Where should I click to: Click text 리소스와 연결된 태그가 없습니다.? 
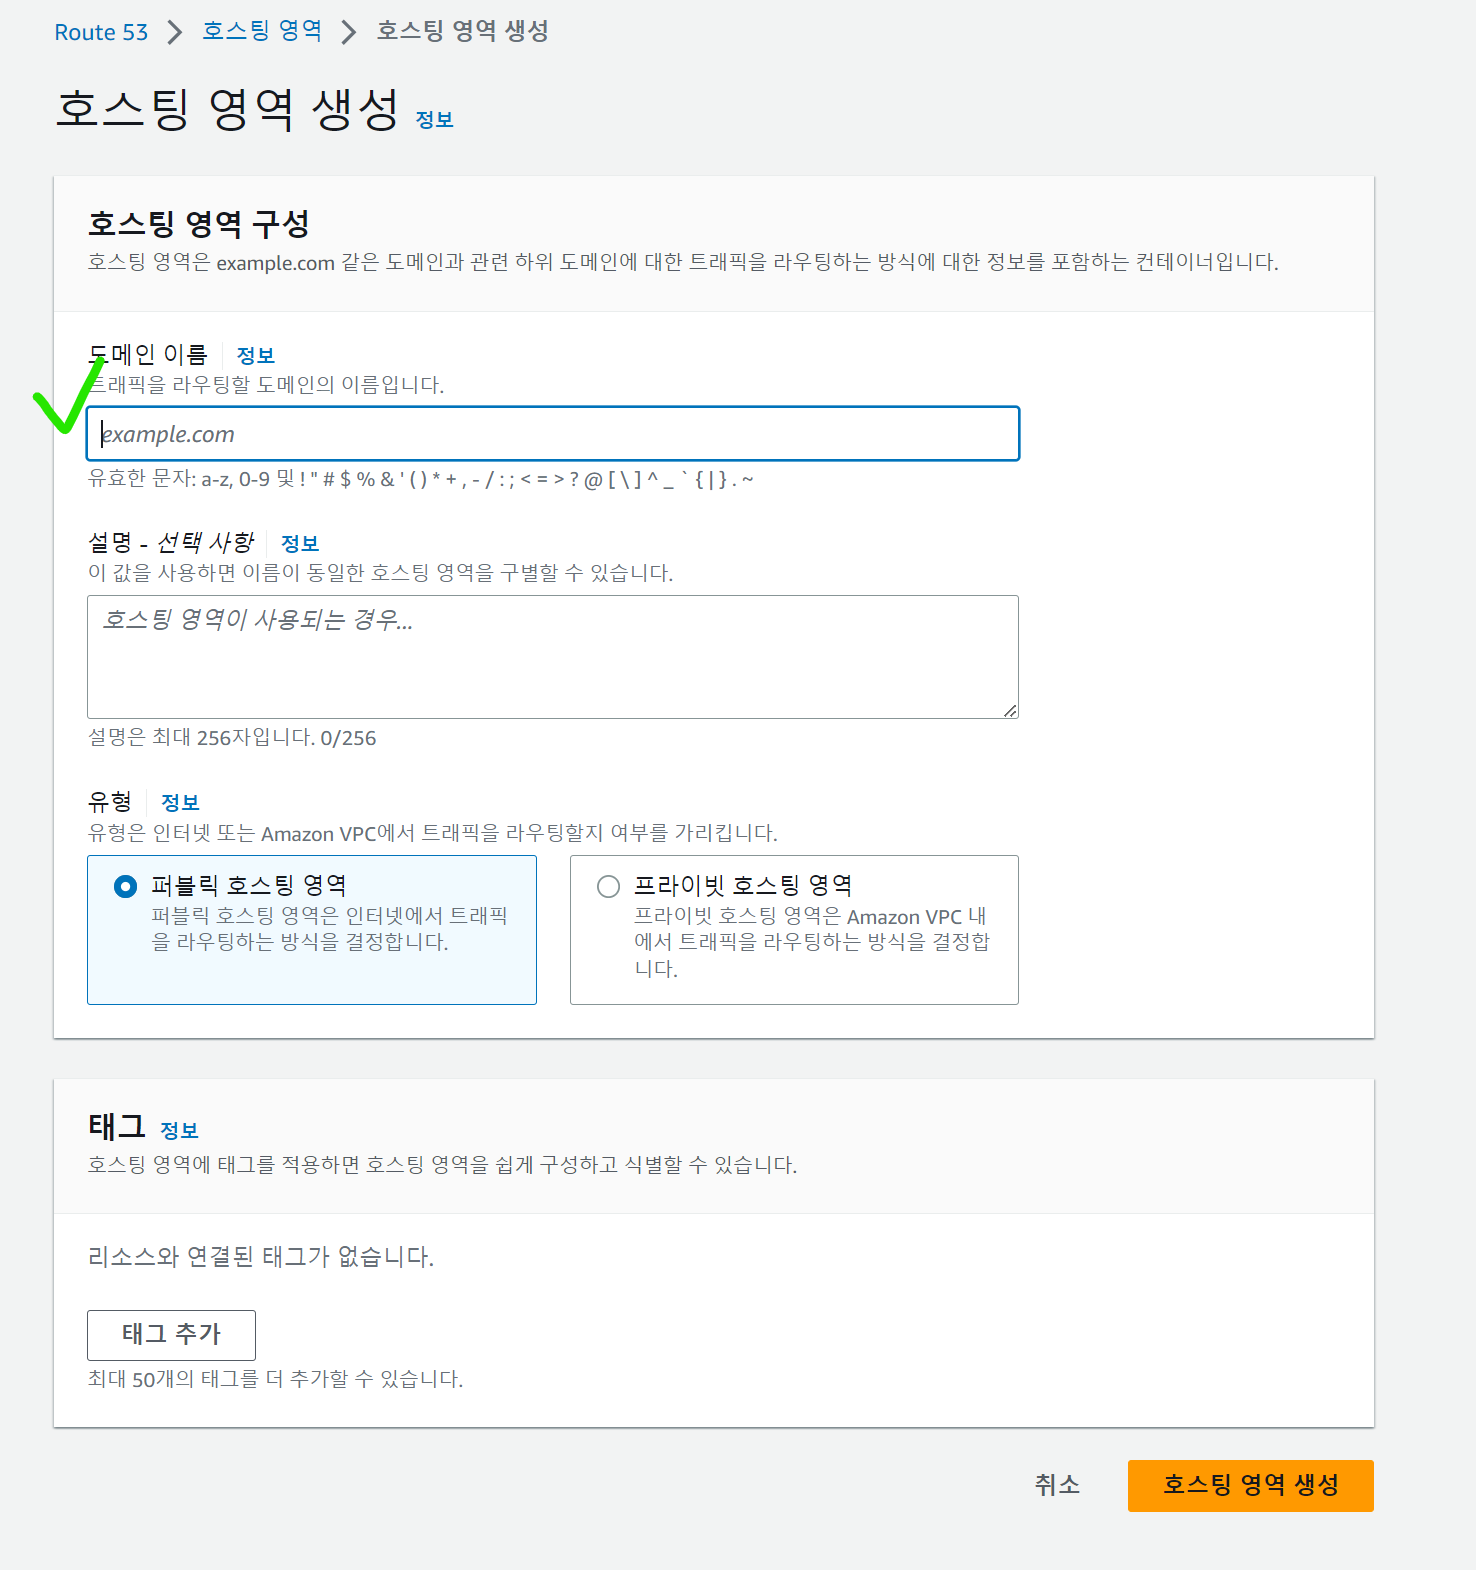[261, 1257]
